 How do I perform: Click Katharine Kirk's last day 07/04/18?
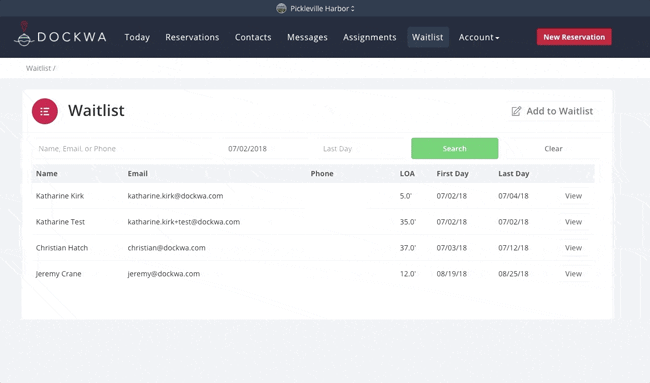coord(513,196)
